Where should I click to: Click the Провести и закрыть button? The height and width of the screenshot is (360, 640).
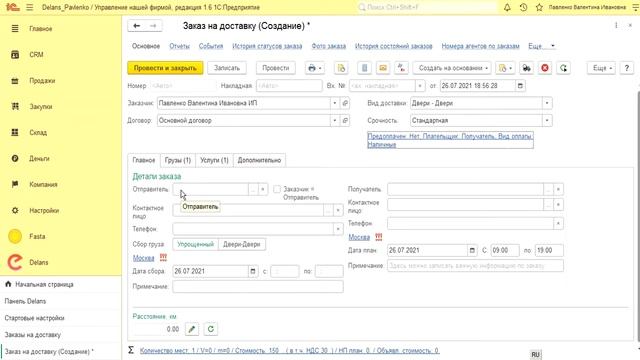click(165, 68)
